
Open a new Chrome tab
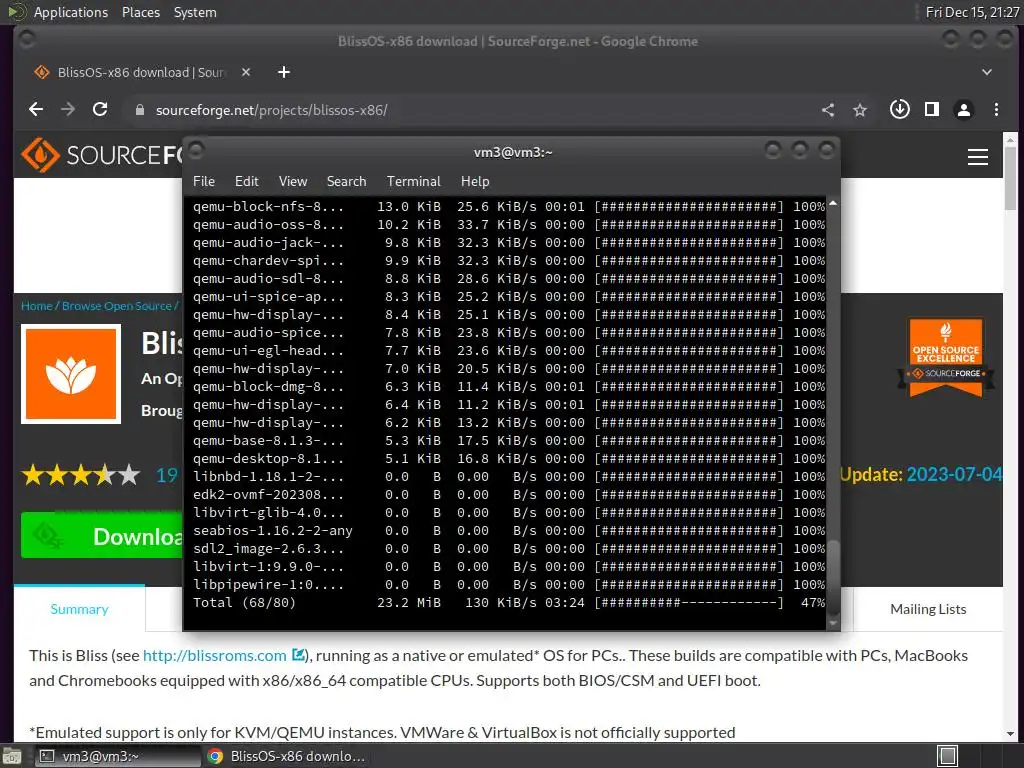tap(283, 72)
